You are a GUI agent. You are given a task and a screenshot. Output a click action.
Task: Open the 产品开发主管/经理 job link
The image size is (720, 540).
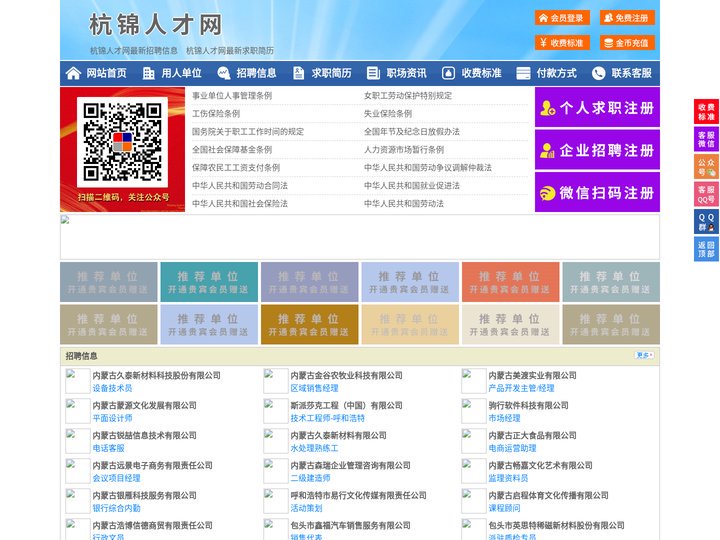[521, 388]
